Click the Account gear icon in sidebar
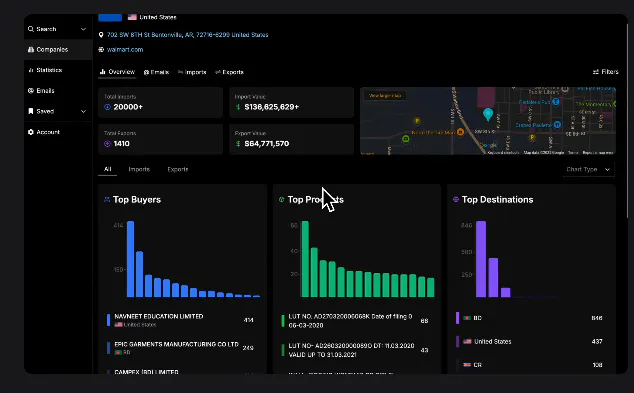 click(31, 132)
